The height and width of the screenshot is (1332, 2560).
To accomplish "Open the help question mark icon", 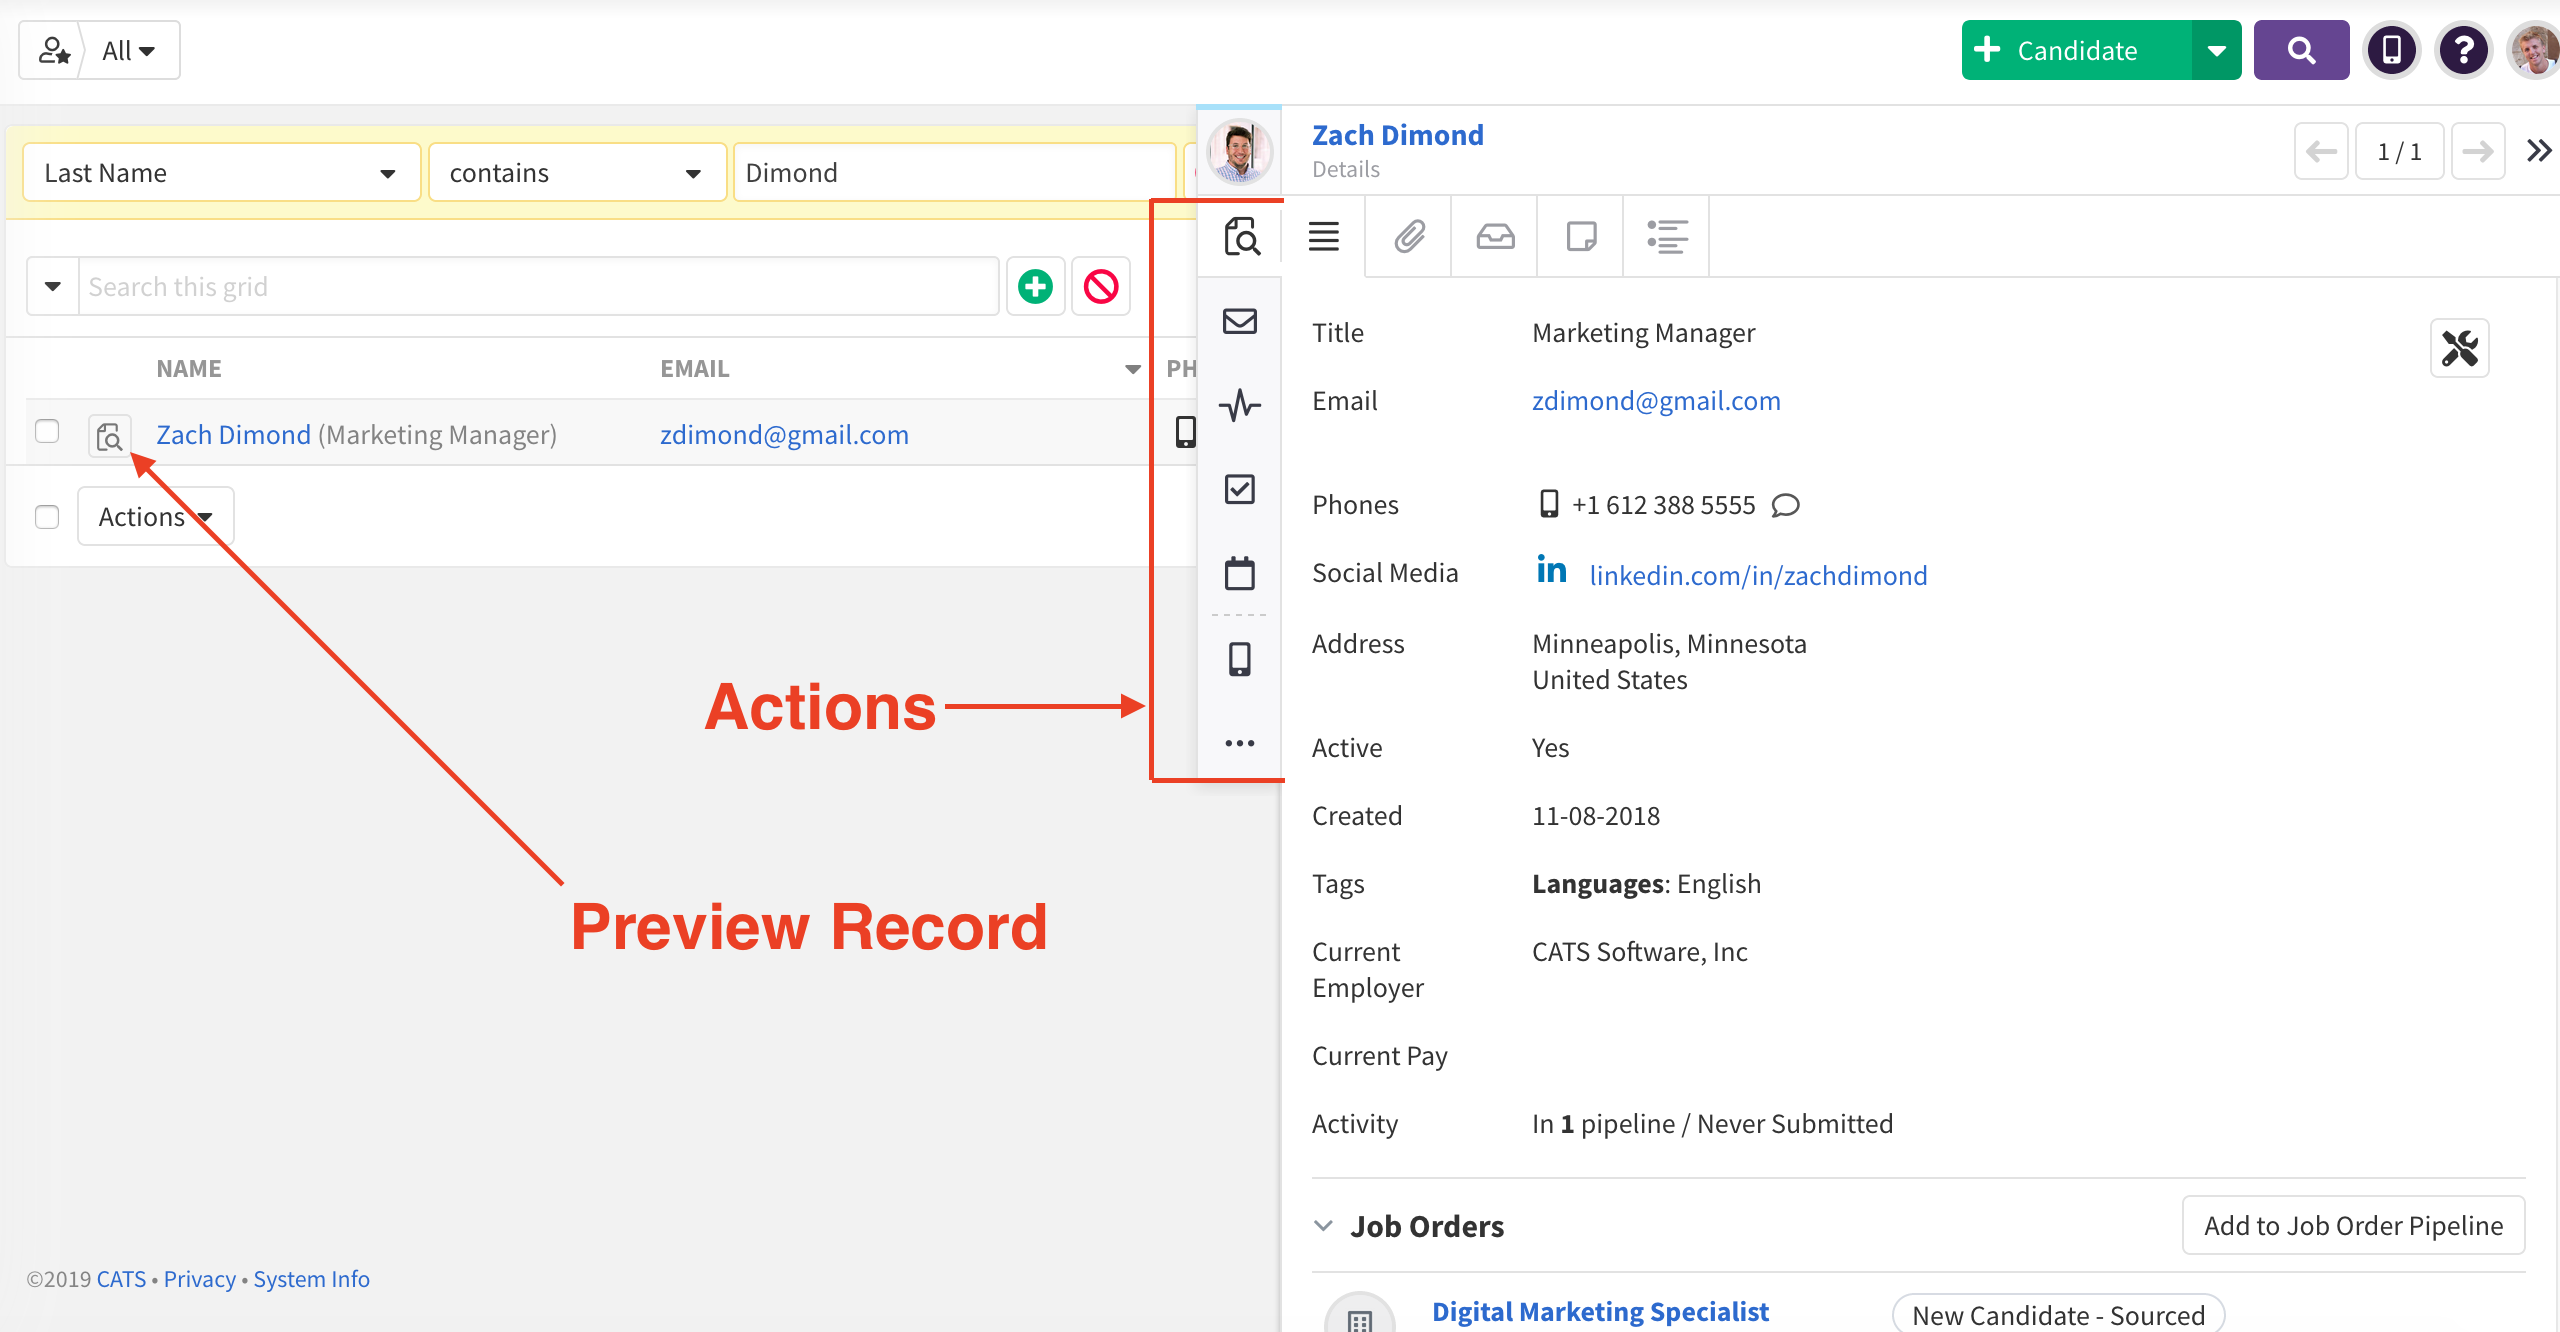I will 2464,50.
